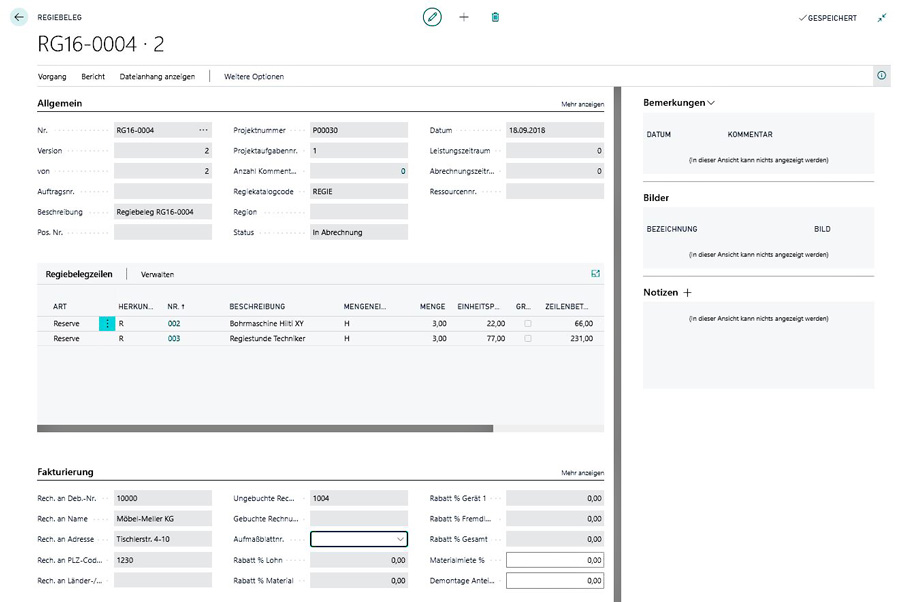Show more fields in Allgemein section
900x602 pixels.
(x=582, y=104)
